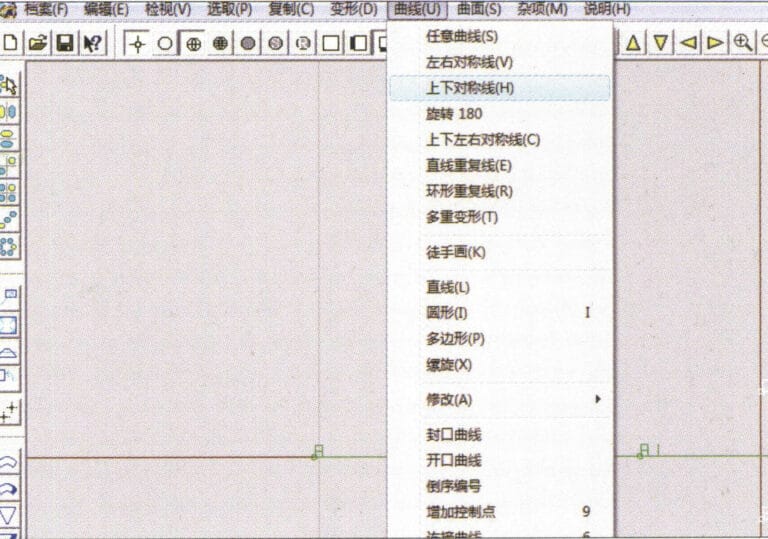Image resolution: width=768 pixels, height=539 pixels.
Task: Click the yellow left triangle icon
Action: pos(688,43)
